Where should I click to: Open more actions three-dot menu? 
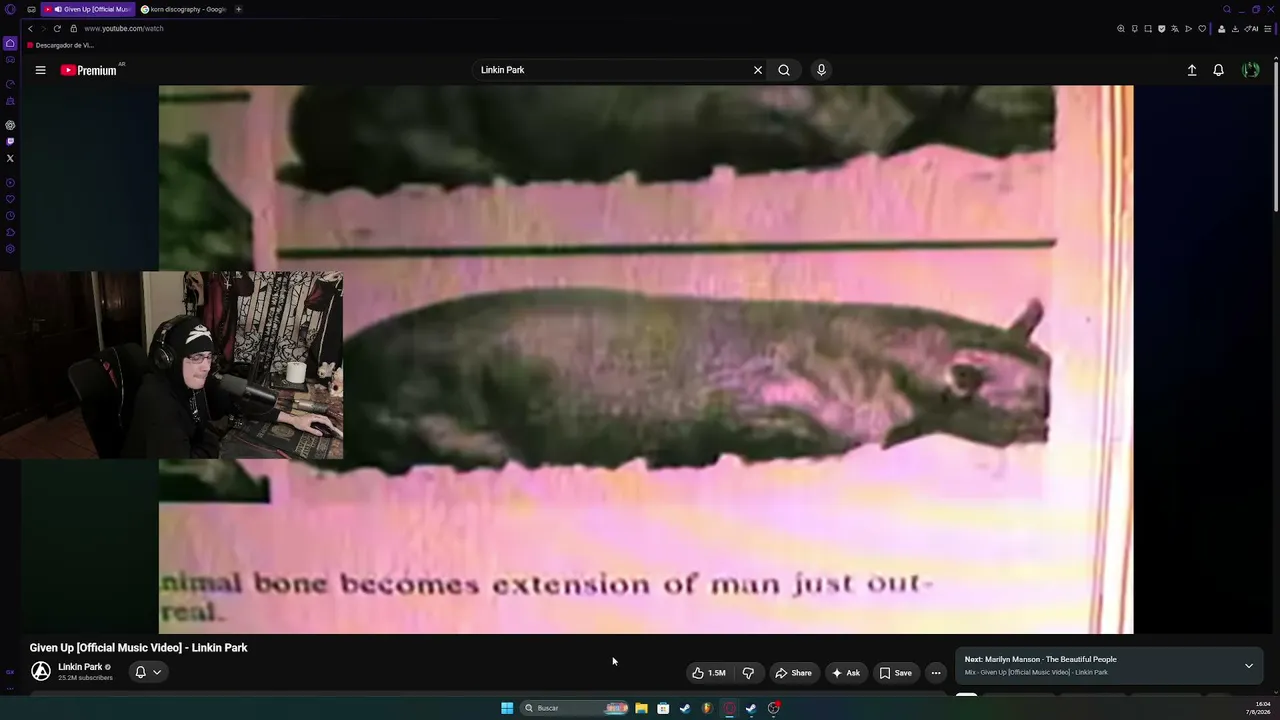936,673
